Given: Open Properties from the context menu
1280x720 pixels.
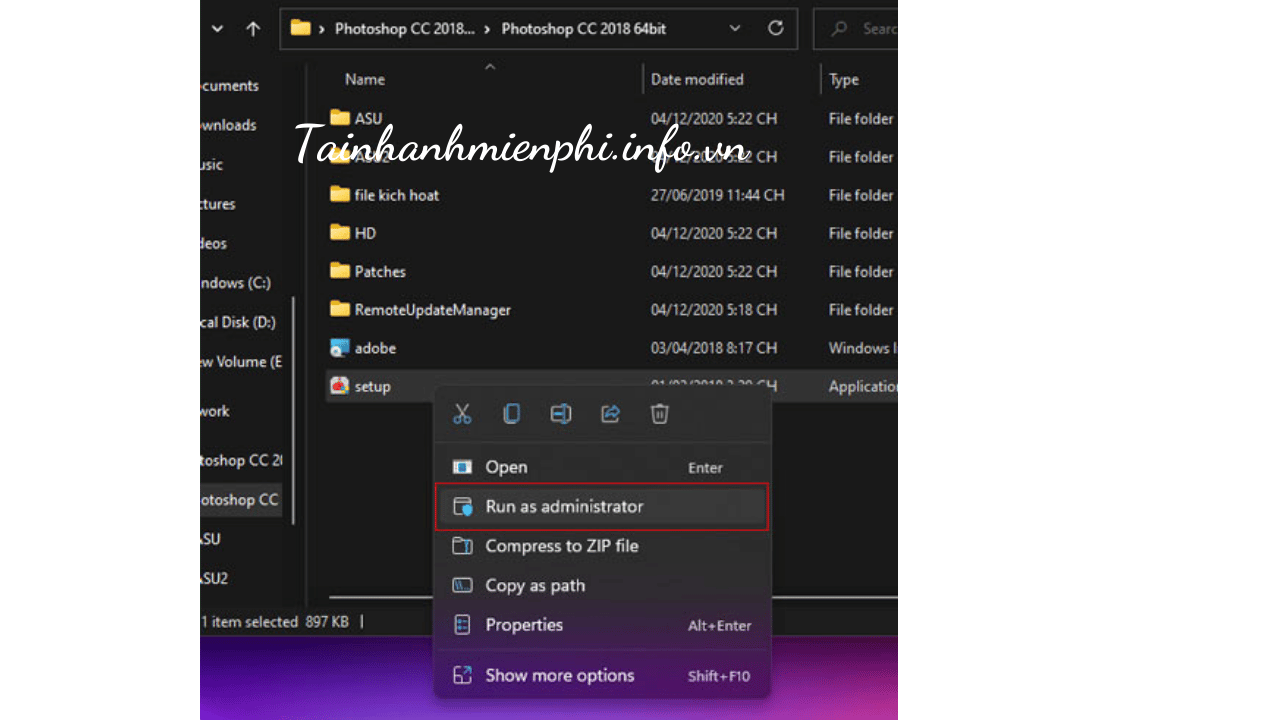Looking at the screenshot, I should [524, 625].
